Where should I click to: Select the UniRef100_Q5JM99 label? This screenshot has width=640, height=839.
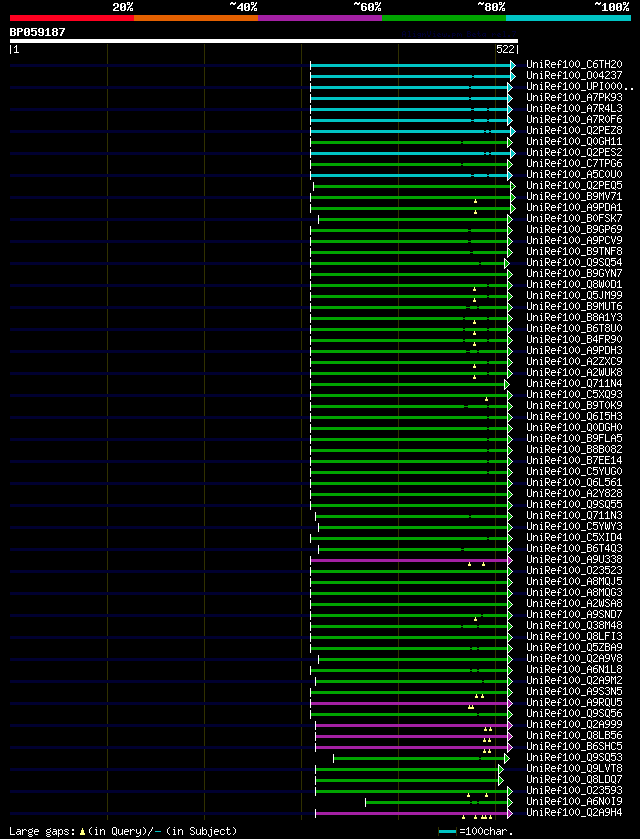574,295
